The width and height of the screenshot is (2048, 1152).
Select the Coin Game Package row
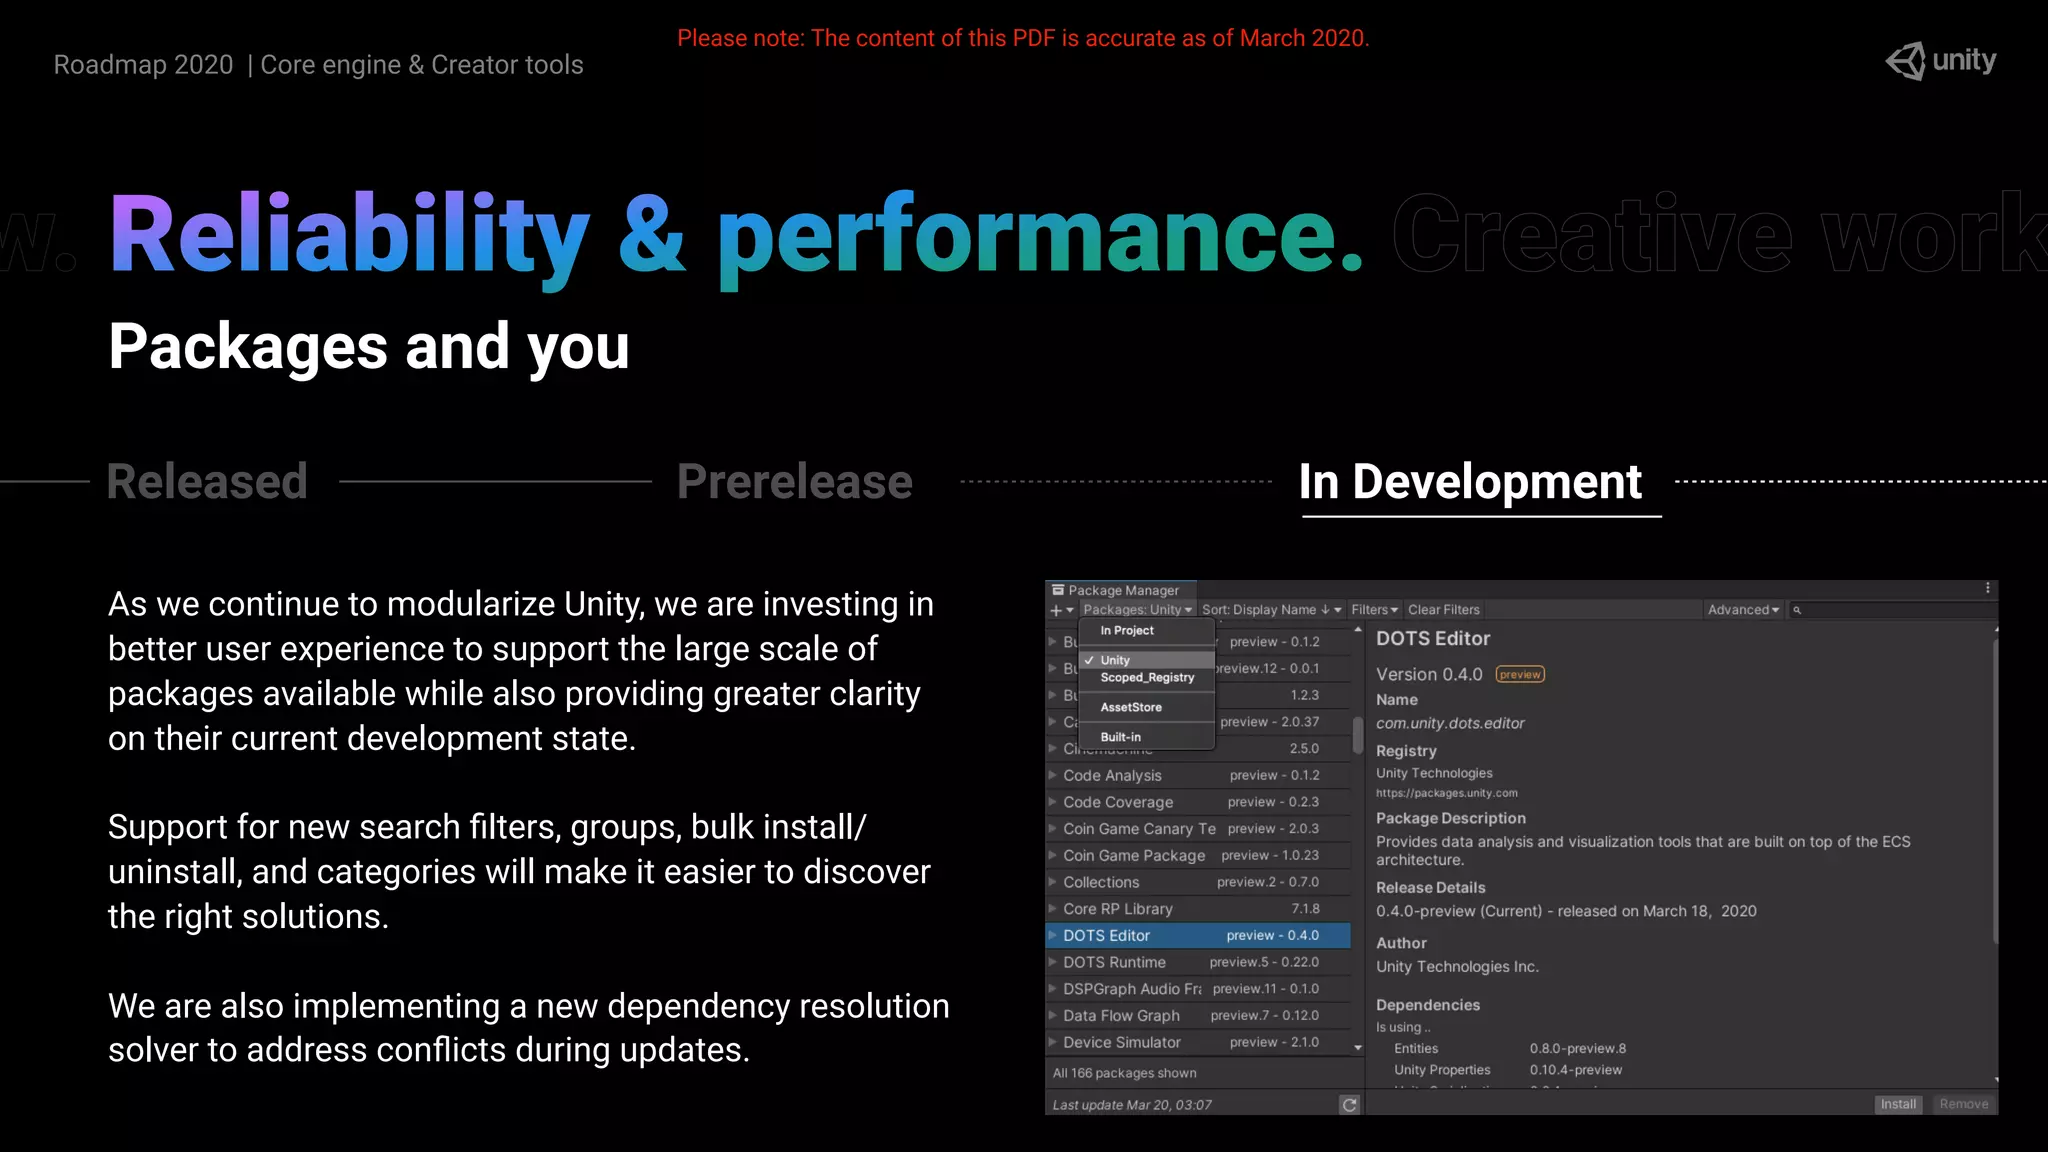[1197, 855]
